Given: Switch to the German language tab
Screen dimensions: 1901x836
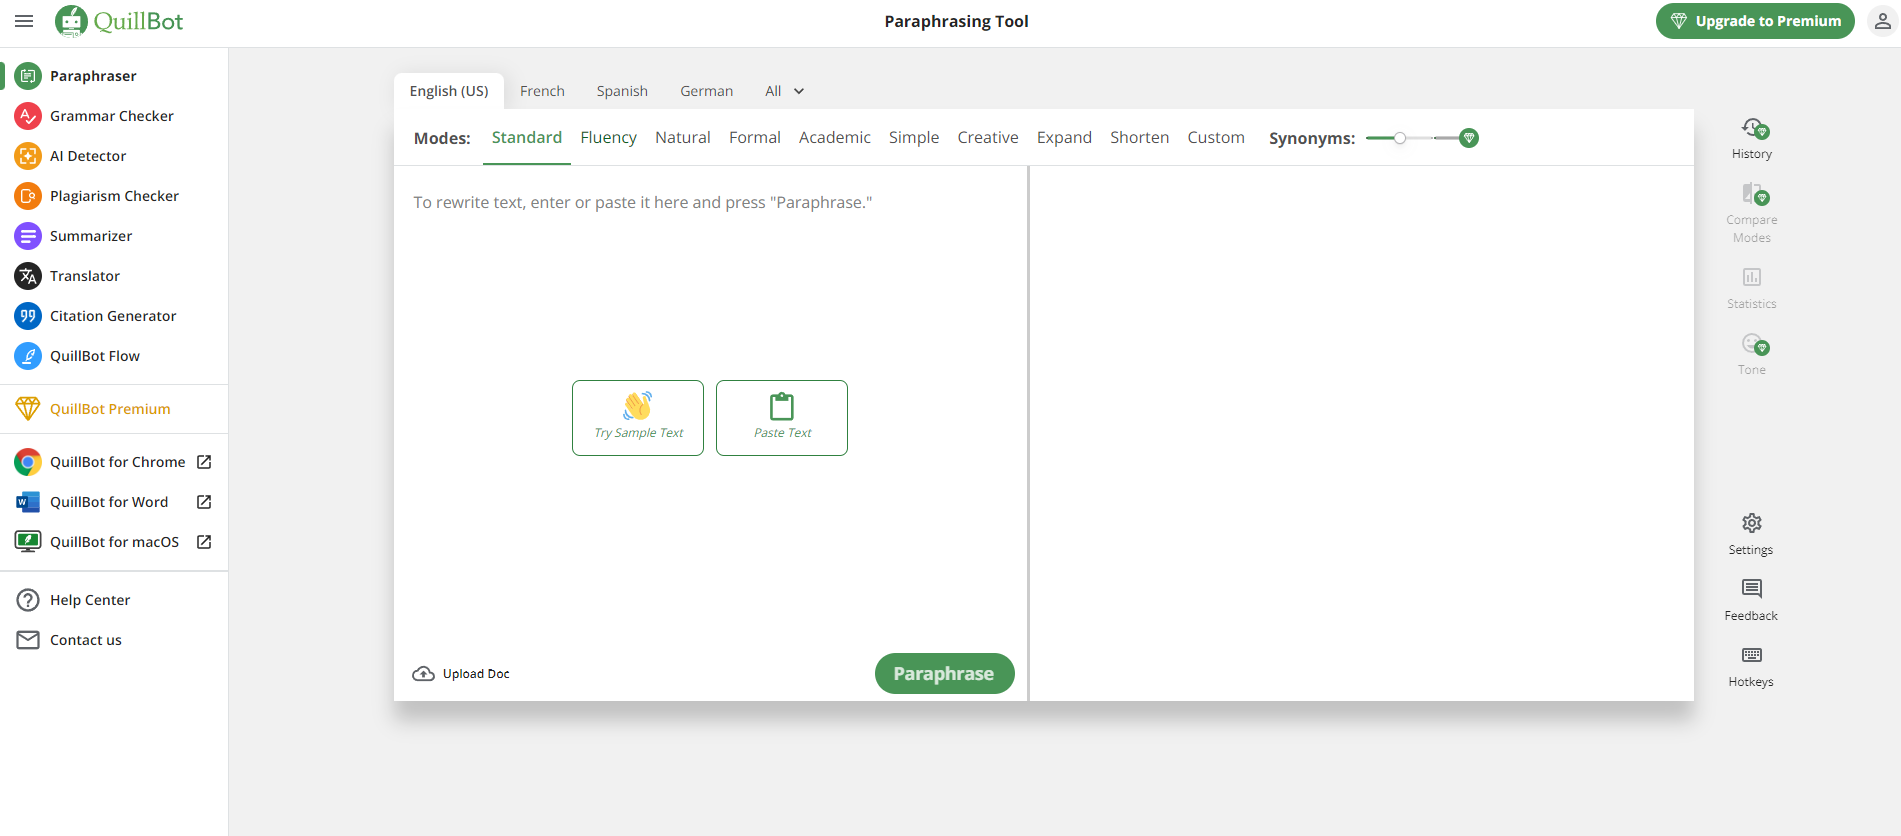Looking at the screenshot, I should pyautogui.click(x=707, y=91).
